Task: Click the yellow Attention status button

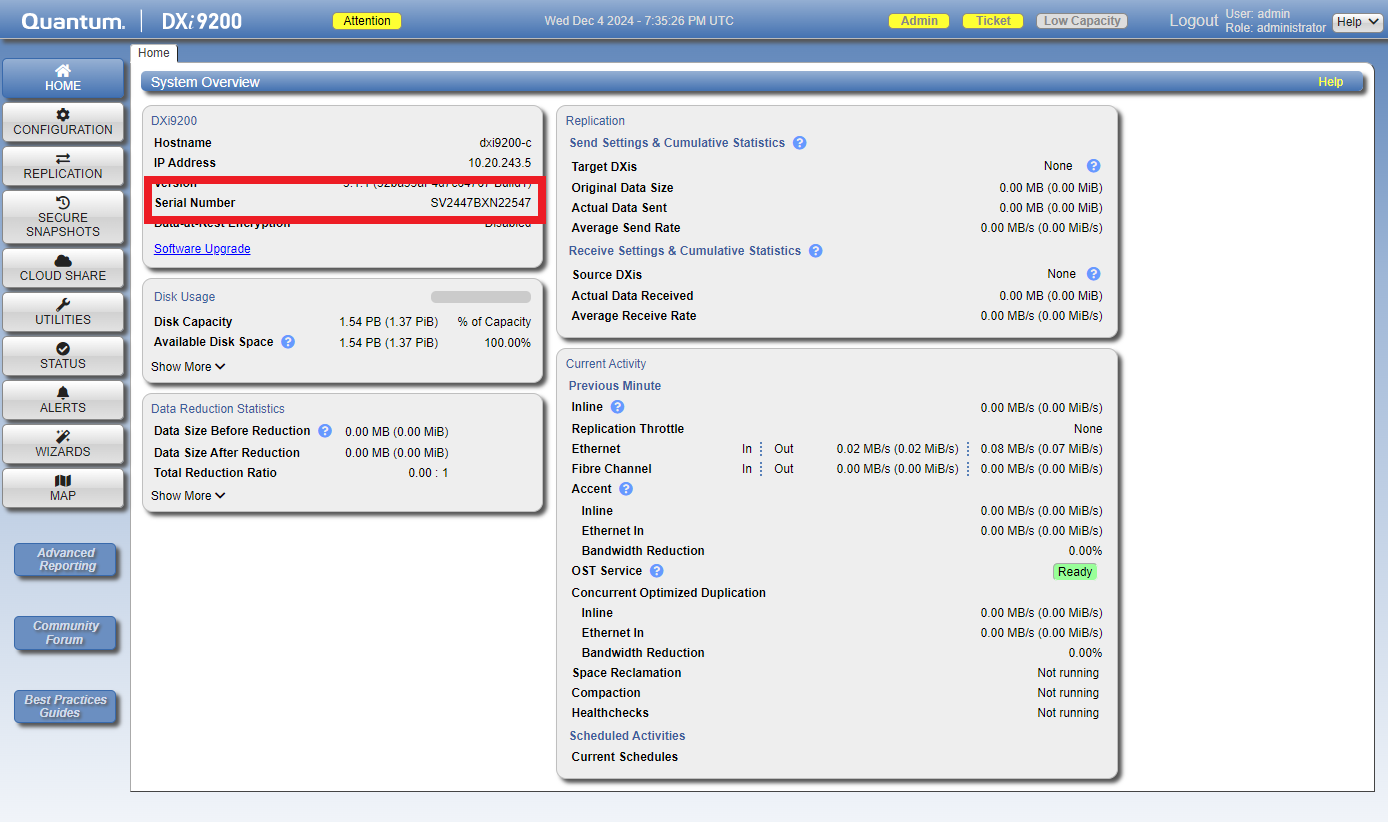Action: [367, 21]
